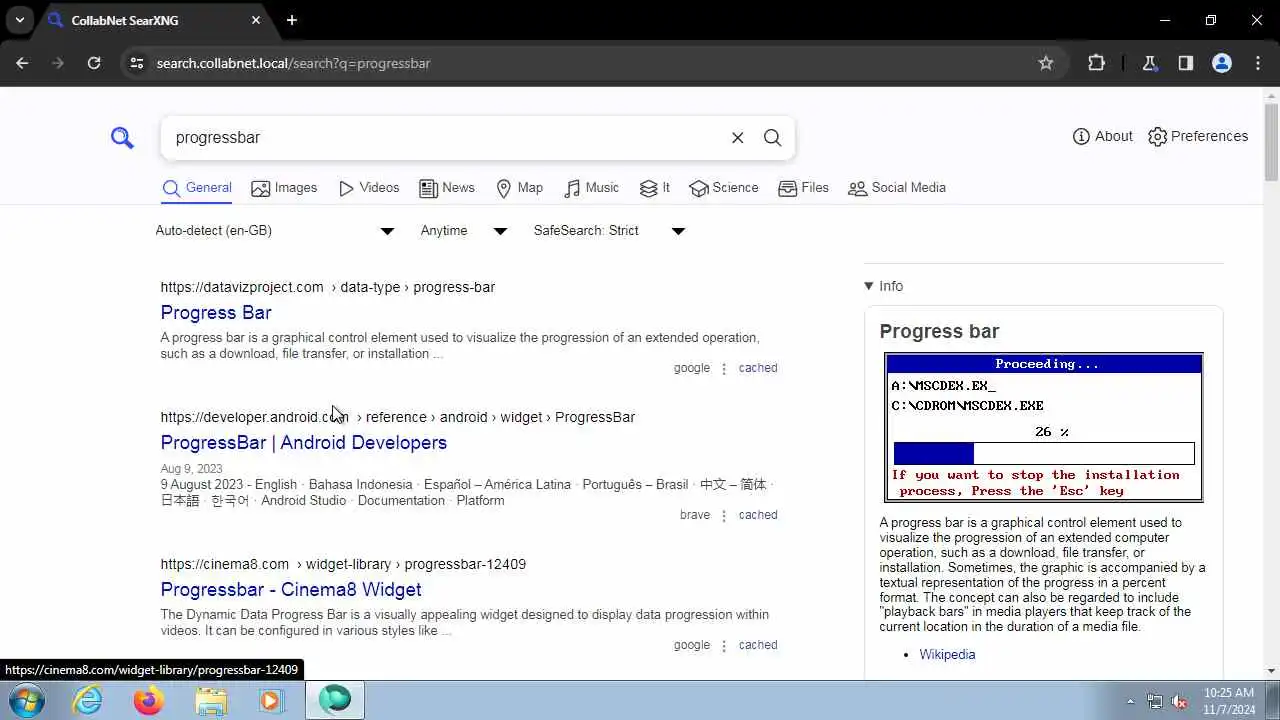Open the Wikipedia link in infobox
Image resolution: width=1280 pixels, height=720 pixels.
[x=947, y=655]
